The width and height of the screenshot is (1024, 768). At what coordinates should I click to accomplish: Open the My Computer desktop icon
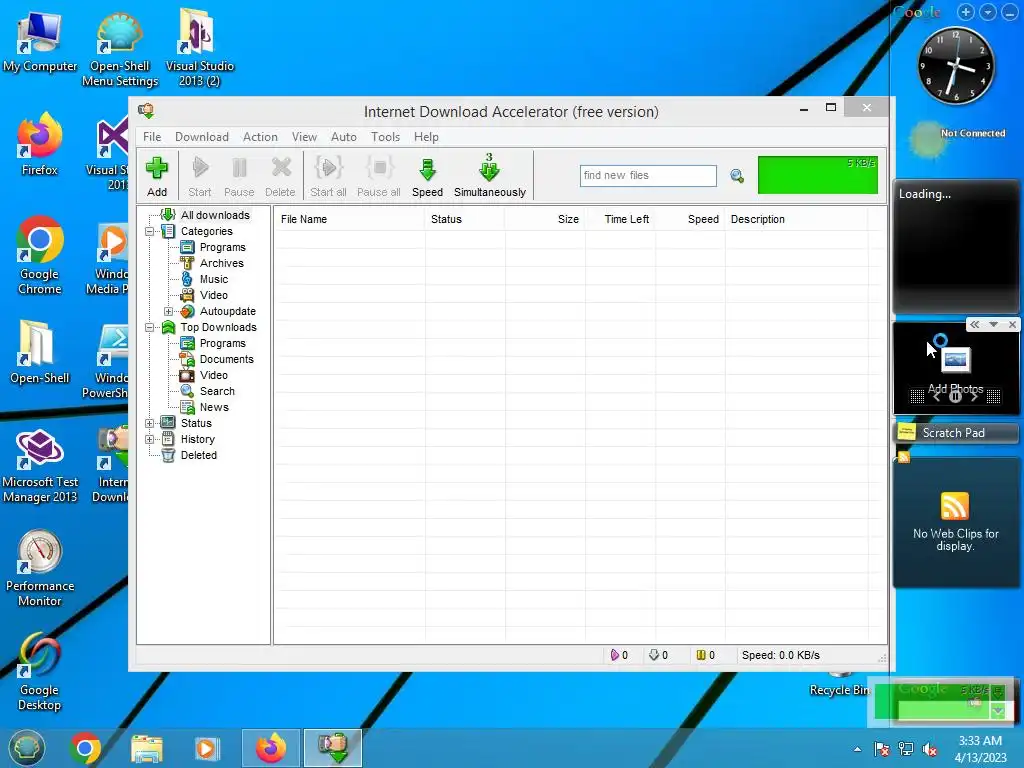pyautogui.click(x=40, y=42)
